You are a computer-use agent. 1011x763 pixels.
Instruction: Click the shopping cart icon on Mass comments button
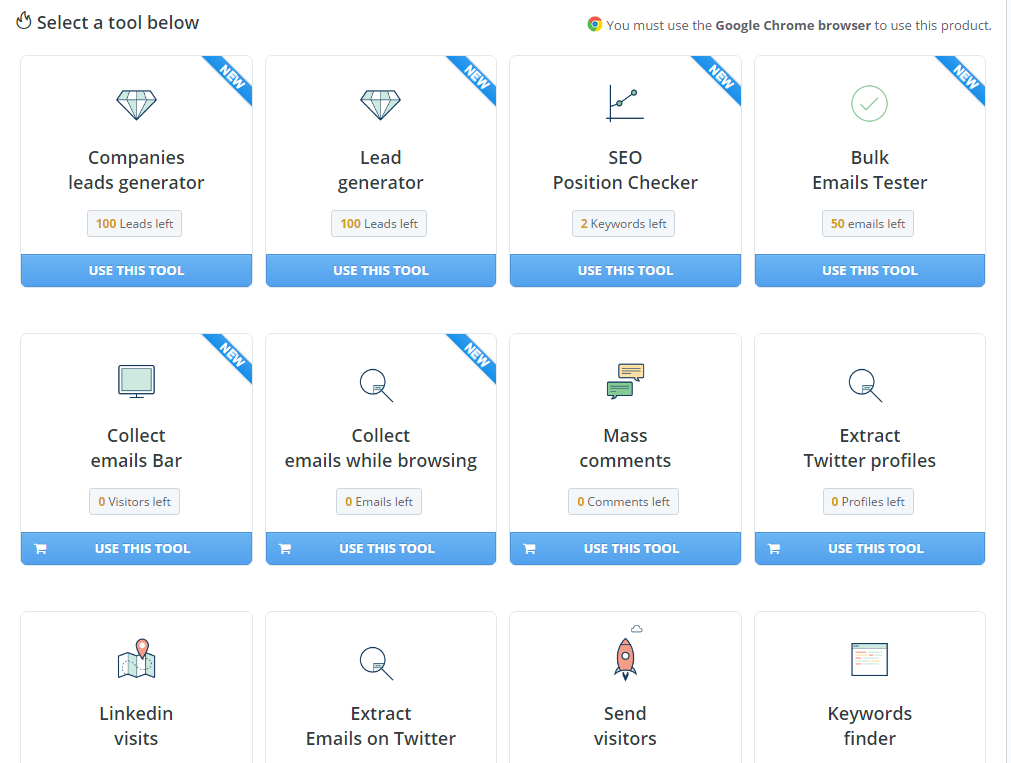pos(529,548)
